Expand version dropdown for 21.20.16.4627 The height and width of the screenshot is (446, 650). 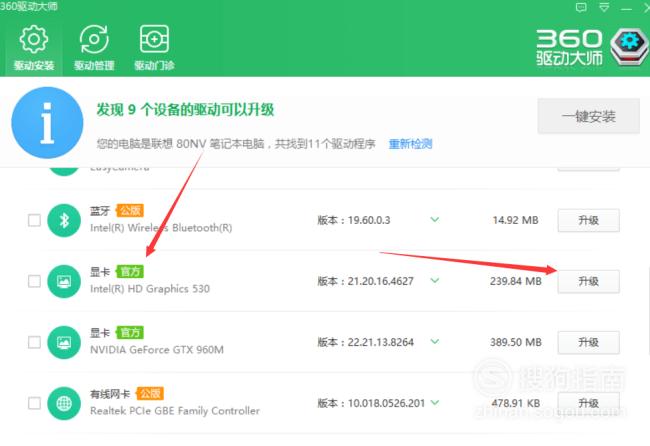point(434,281)
